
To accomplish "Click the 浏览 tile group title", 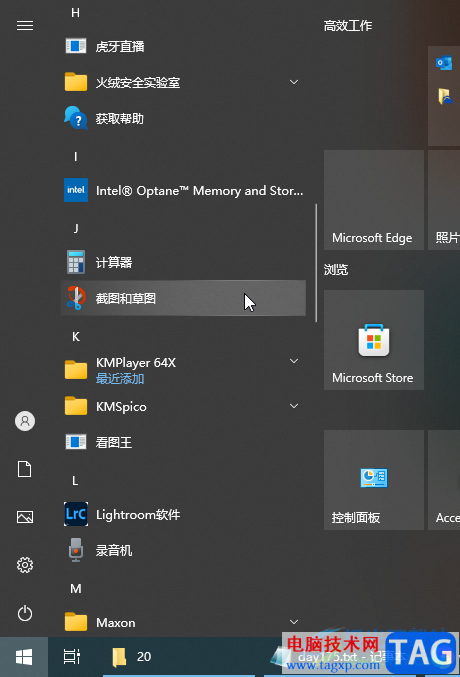I will tap(336, 270).
